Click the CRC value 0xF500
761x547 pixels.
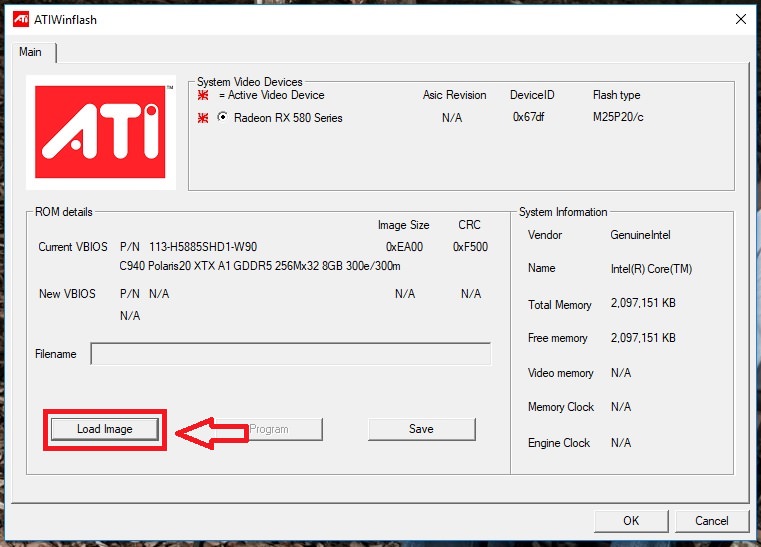pos(470,247)
